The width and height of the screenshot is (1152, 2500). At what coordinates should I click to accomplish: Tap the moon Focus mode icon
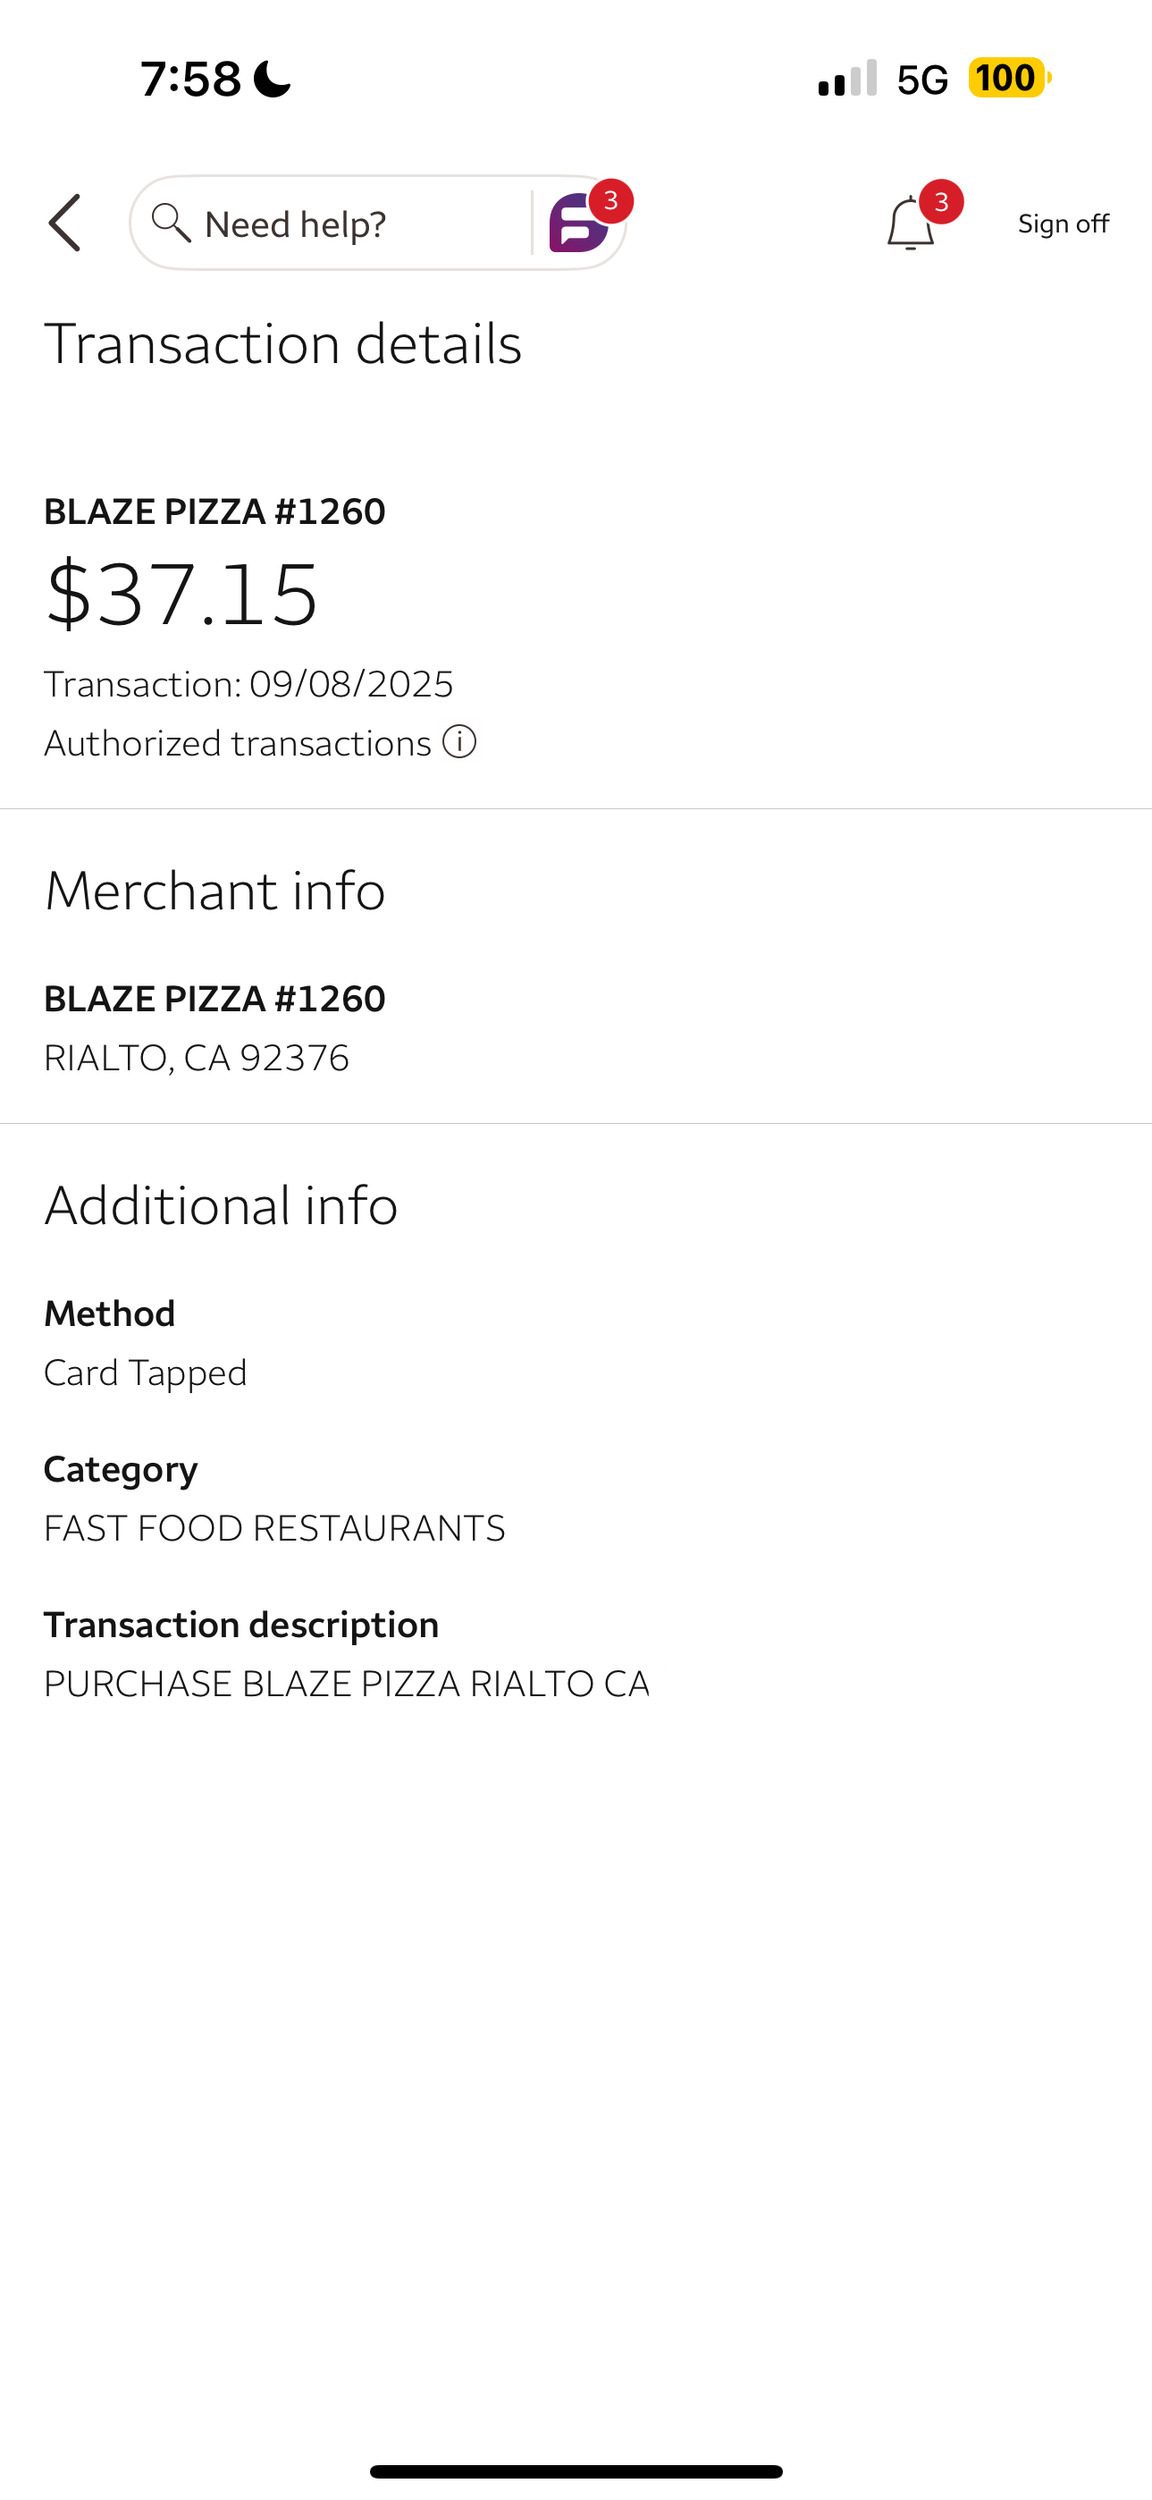click(272, 78)
